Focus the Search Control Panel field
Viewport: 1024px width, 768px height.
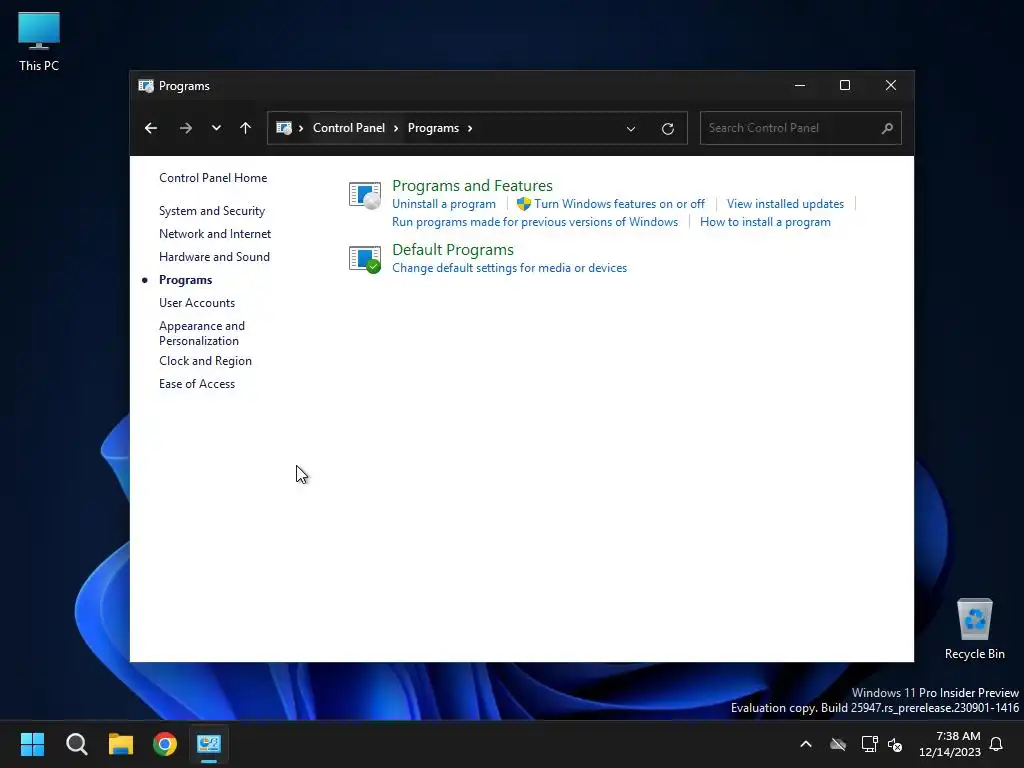pyautogui.click(x=800, y=128)
